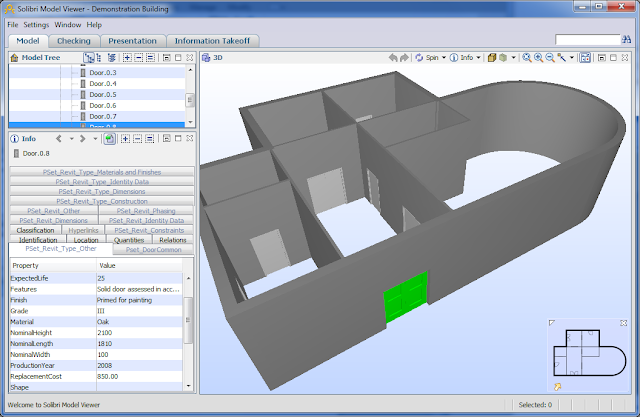This screenshot has width=640, height=417.
Task: Open the PSet_Revit_Phasing property tab
Action: click(146, 211)
